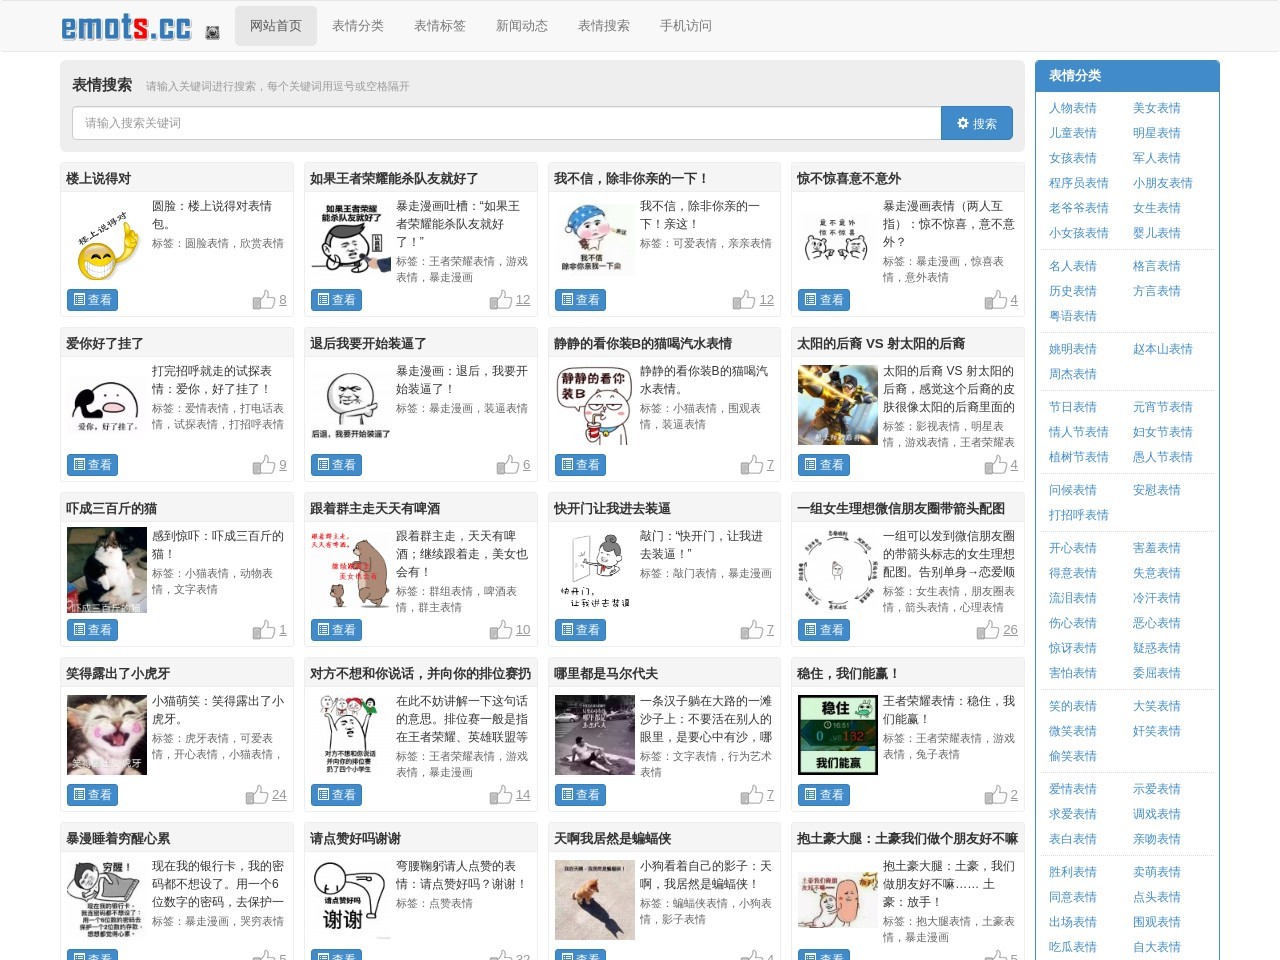Screen dimensions: 1280x960
Task: Click 查看 button on 爱你好了挂了 card
Action: 91,465
